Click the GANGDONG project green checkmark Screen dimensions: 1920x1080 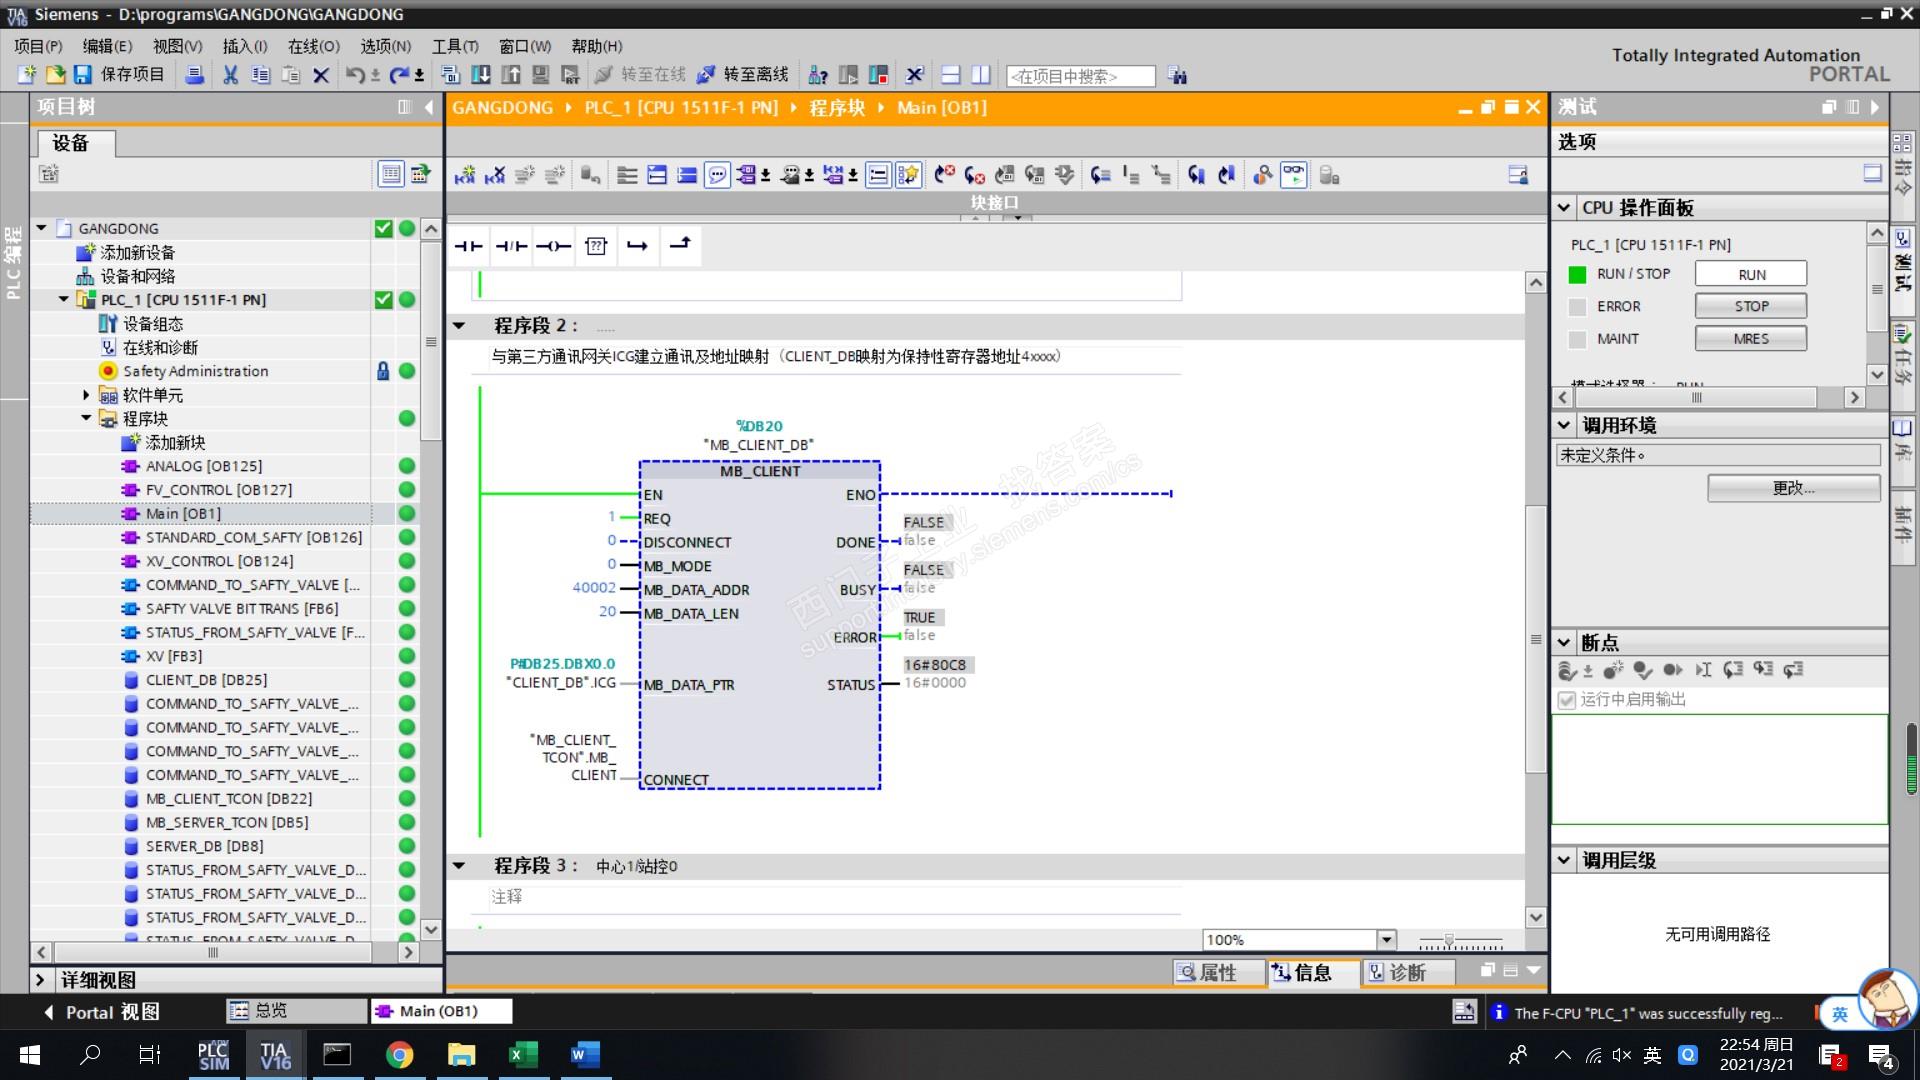(383, 228)
